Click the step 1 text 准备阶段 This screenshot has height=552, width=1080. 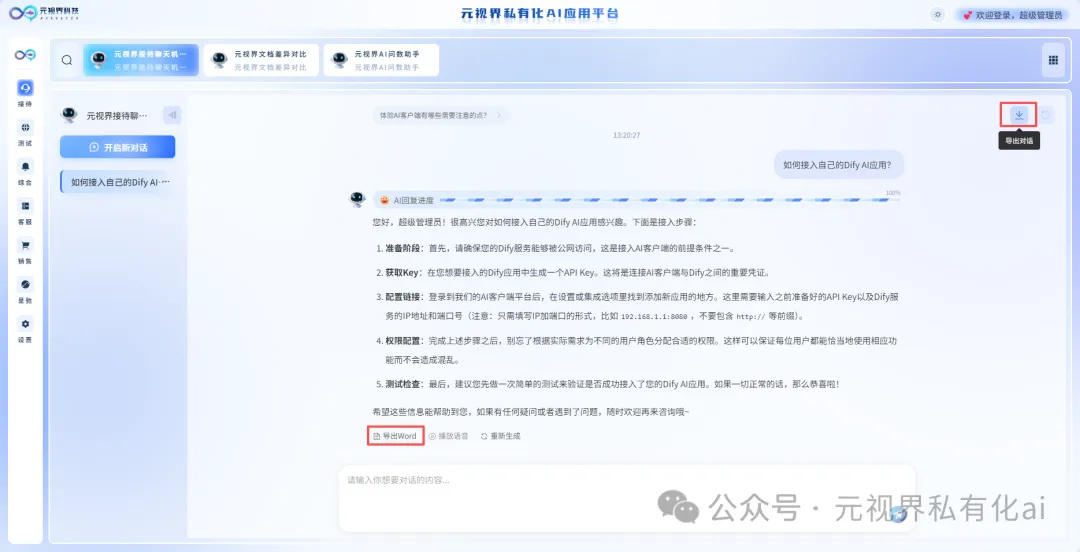point(403,248)
